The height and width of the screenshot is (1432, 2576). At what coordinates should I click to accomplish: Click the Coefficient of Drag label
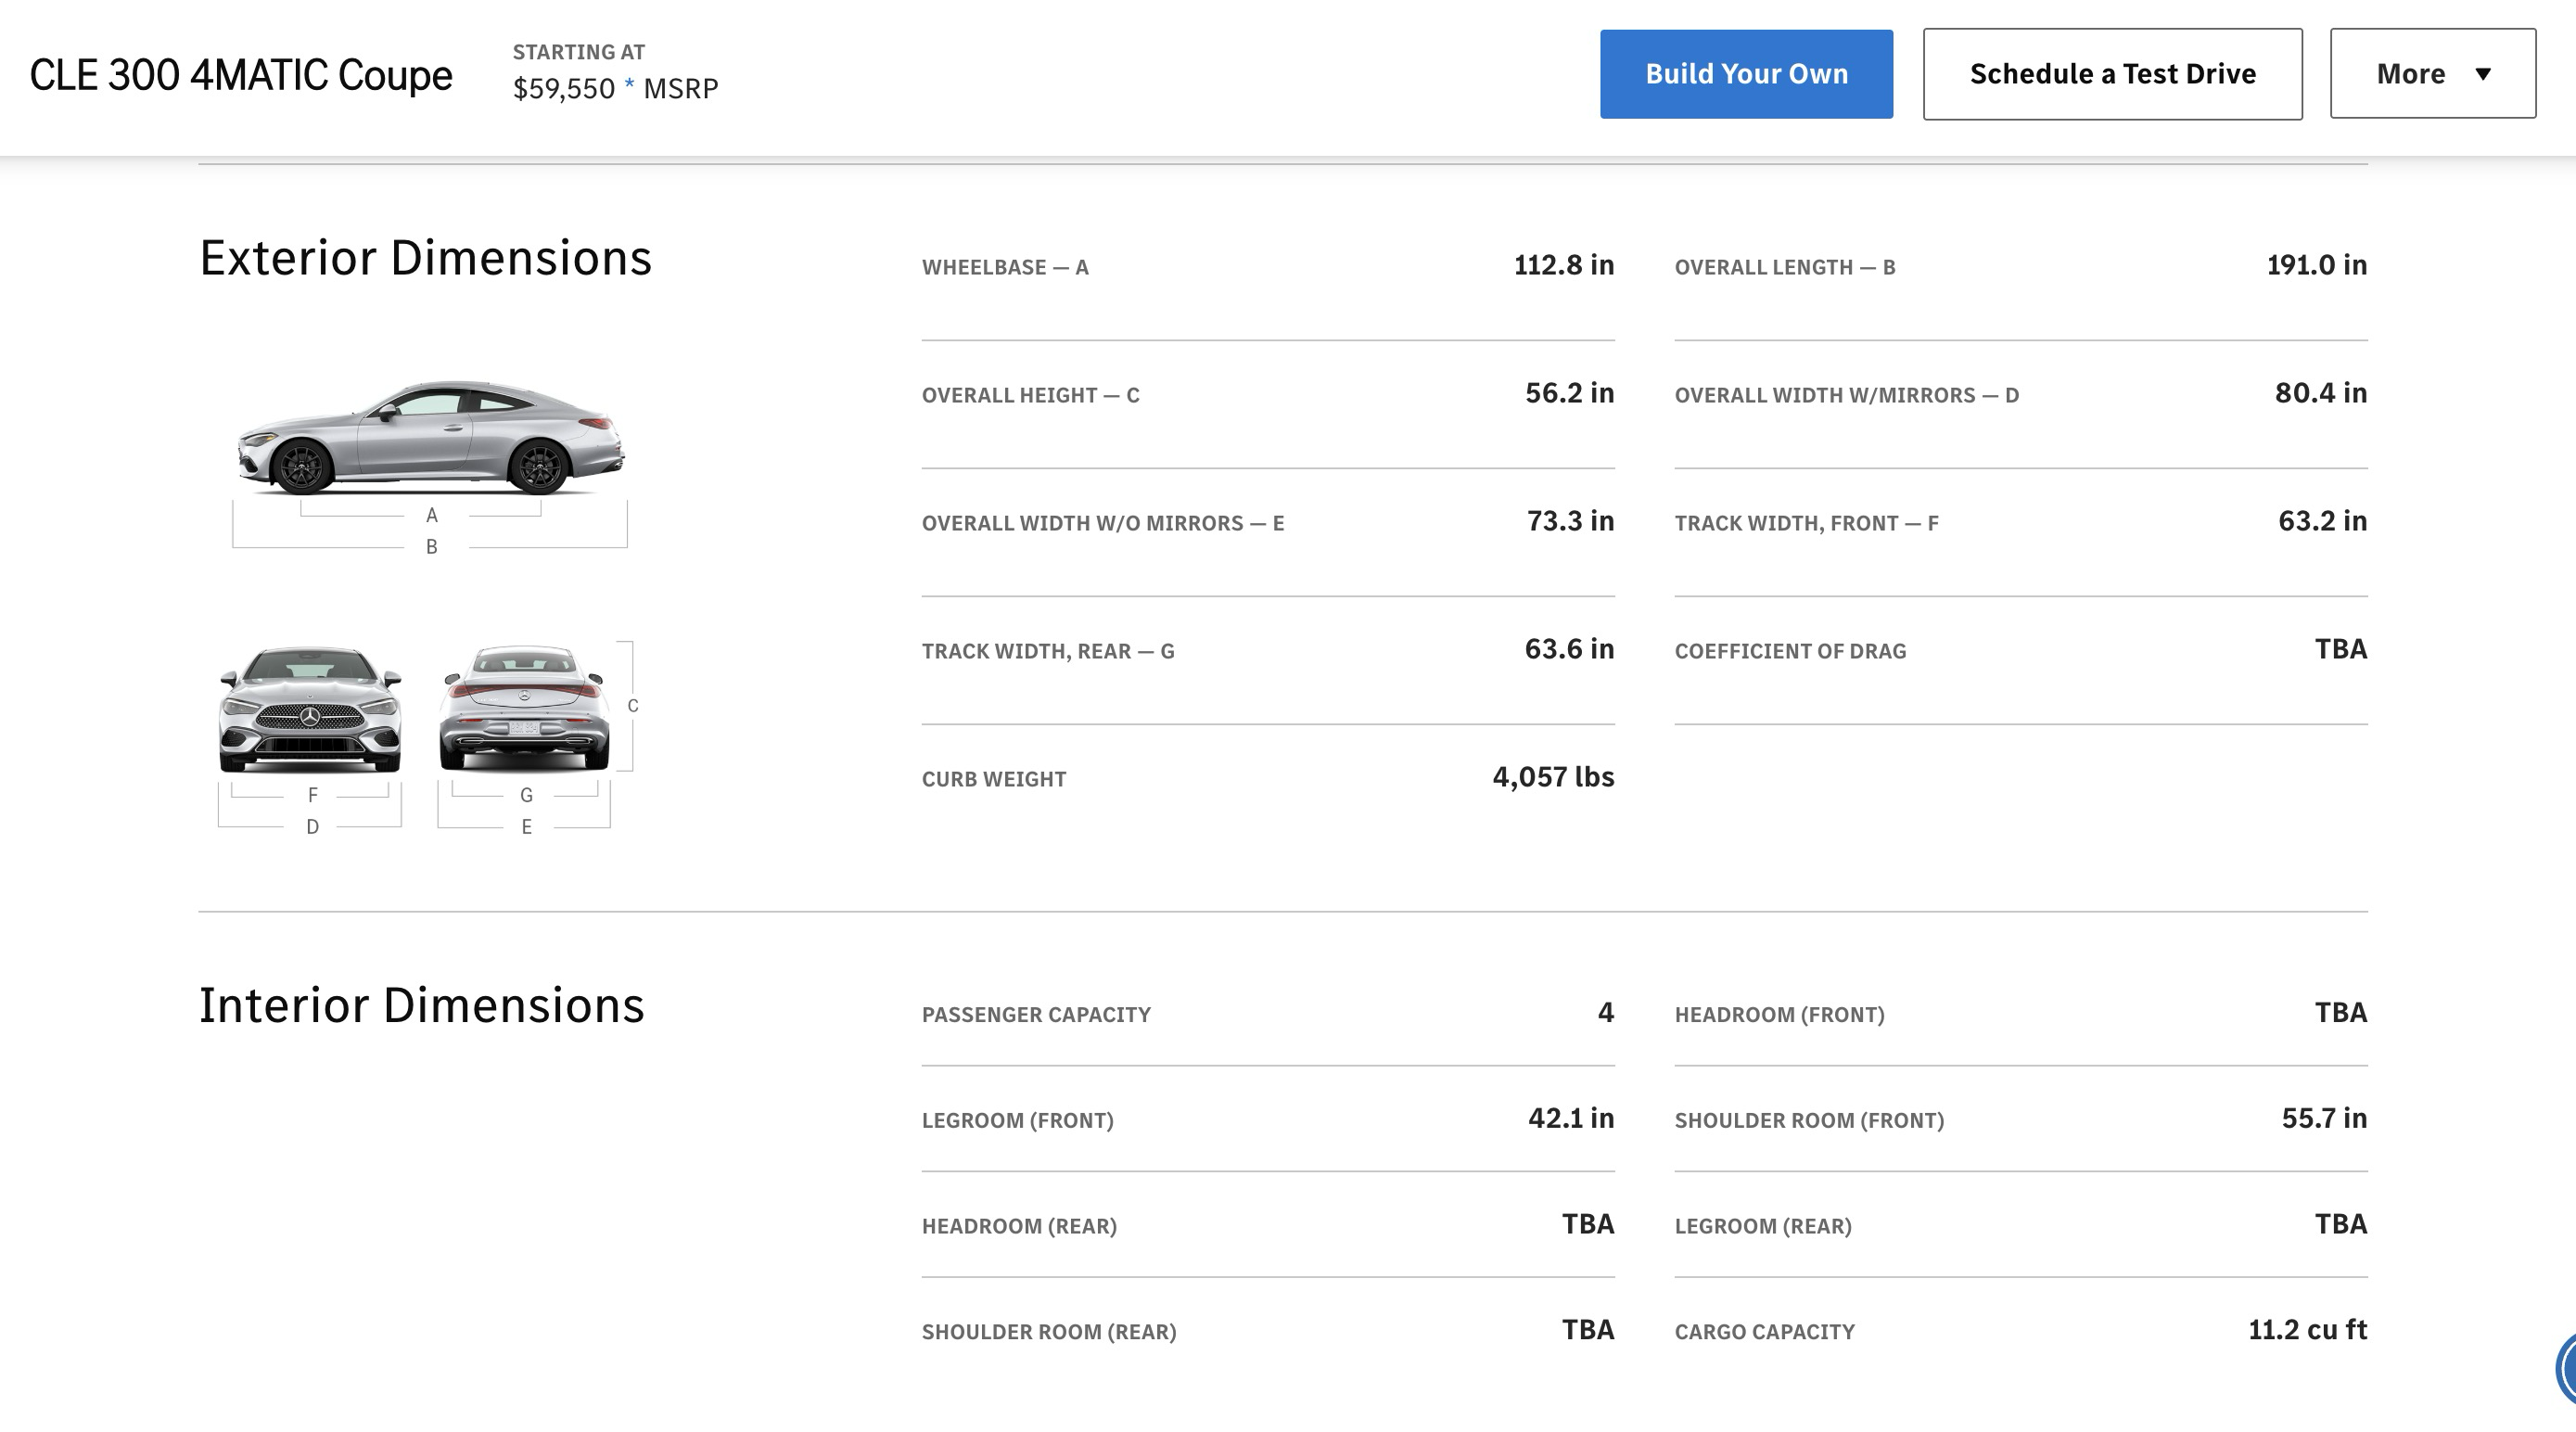(x=1789, y=651)
